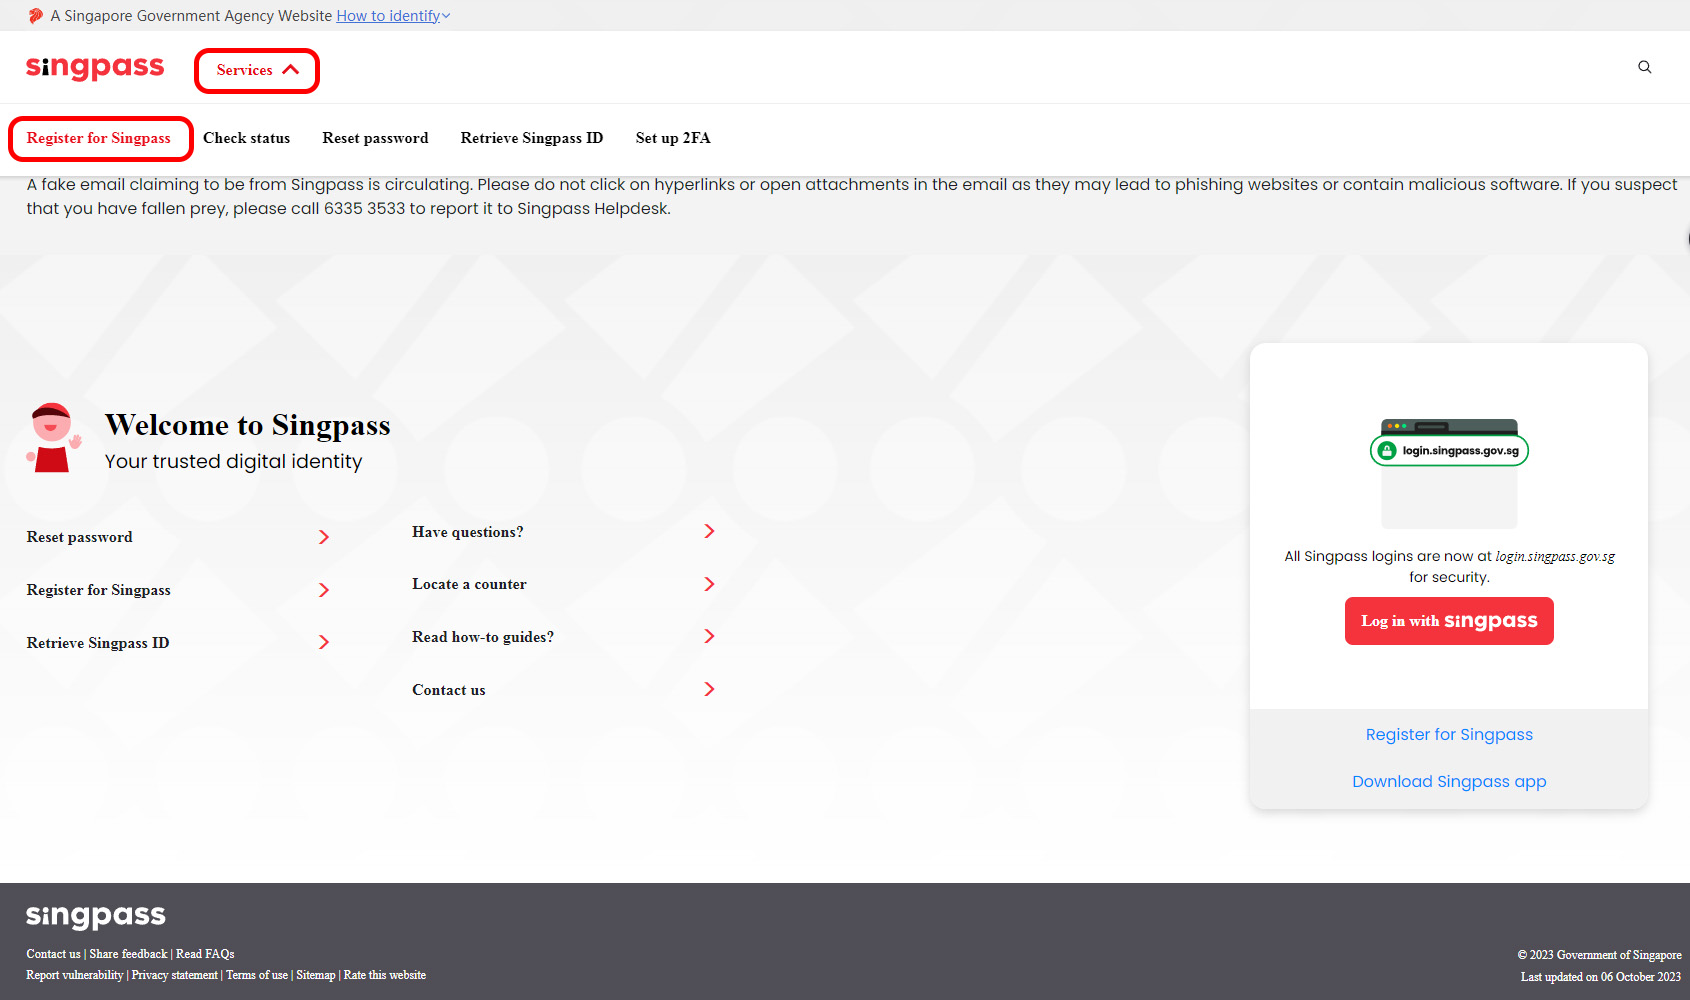1690x1000 pixels.
Task: Click the Log in with Singpass button
Action: click(1449, 621)
